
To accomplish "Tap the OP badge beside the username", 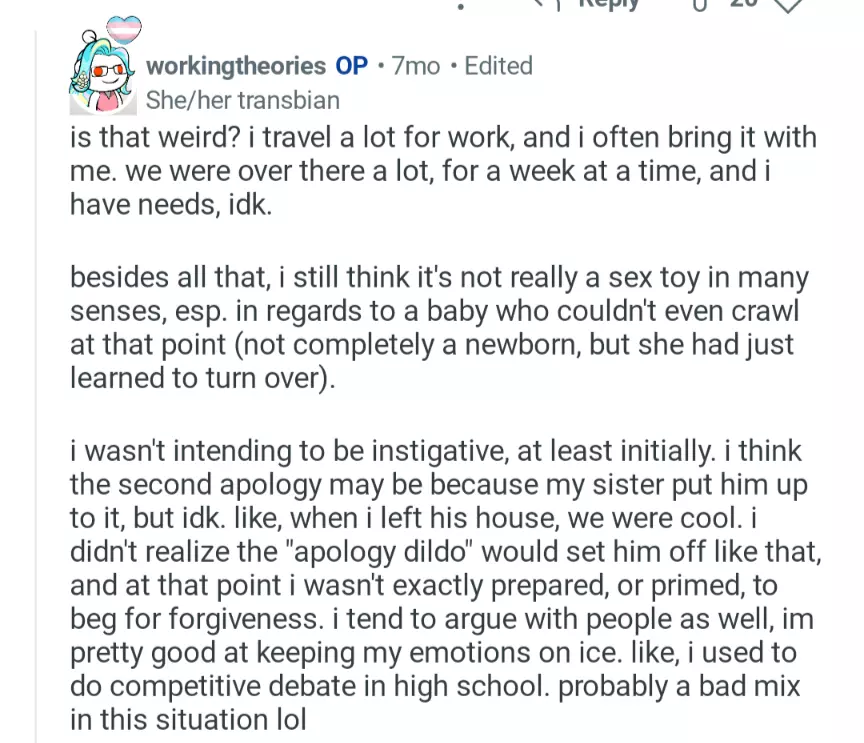I will [x=352, y=66].
